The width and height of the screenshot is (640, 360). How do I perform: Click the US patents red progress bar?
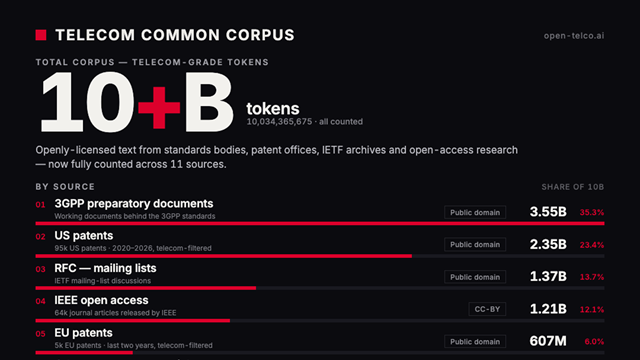point(224,256)
